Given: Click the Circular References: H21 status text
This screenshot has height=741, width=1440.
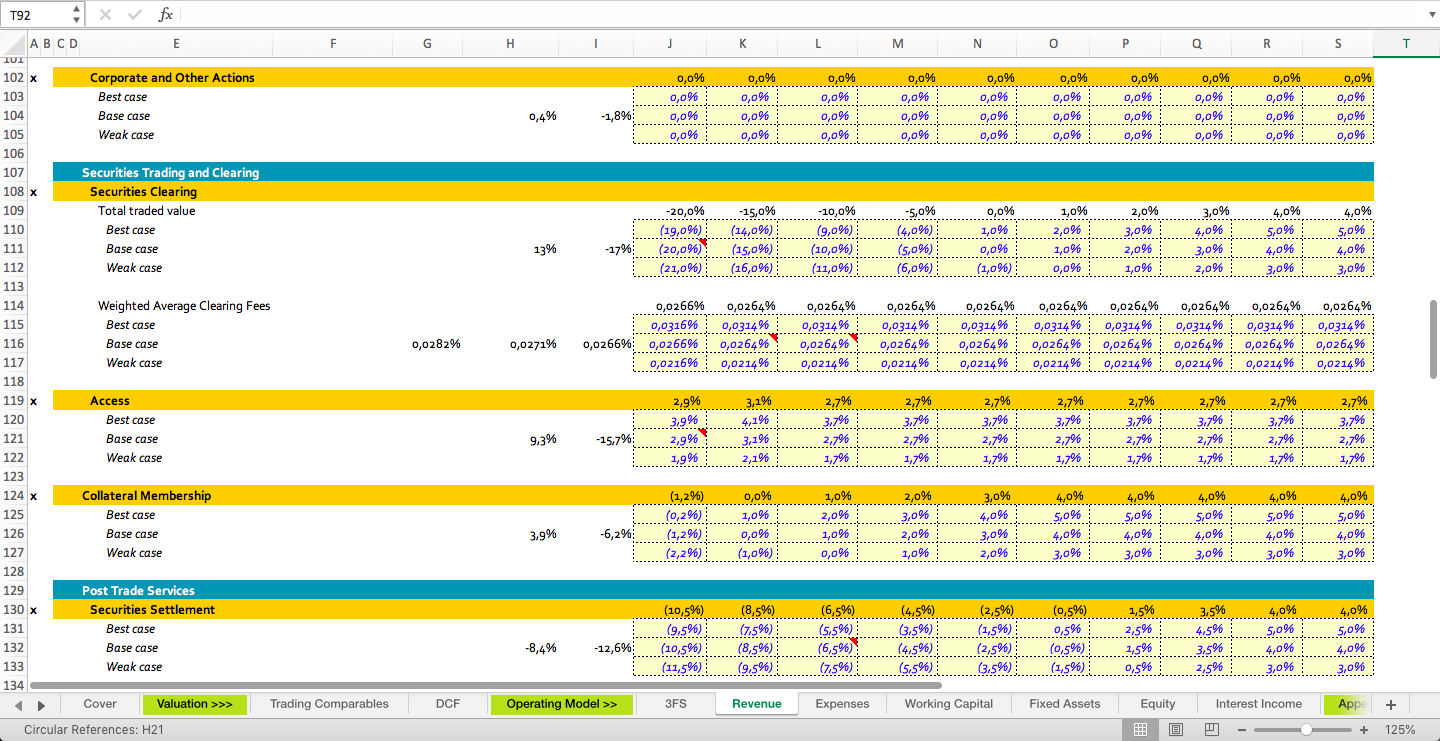Looking at the screenshot, I should tap(94, 730).
